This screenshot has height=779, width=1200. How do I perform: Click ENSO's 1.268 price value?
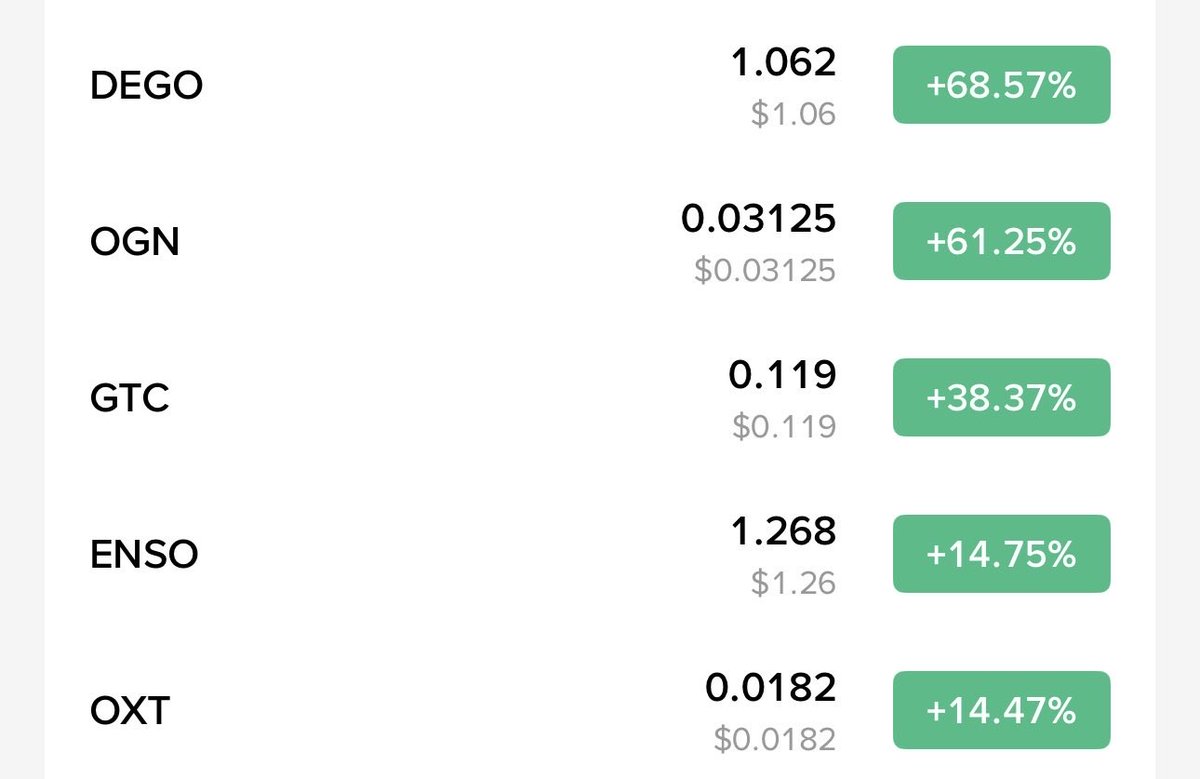[783, 531]
